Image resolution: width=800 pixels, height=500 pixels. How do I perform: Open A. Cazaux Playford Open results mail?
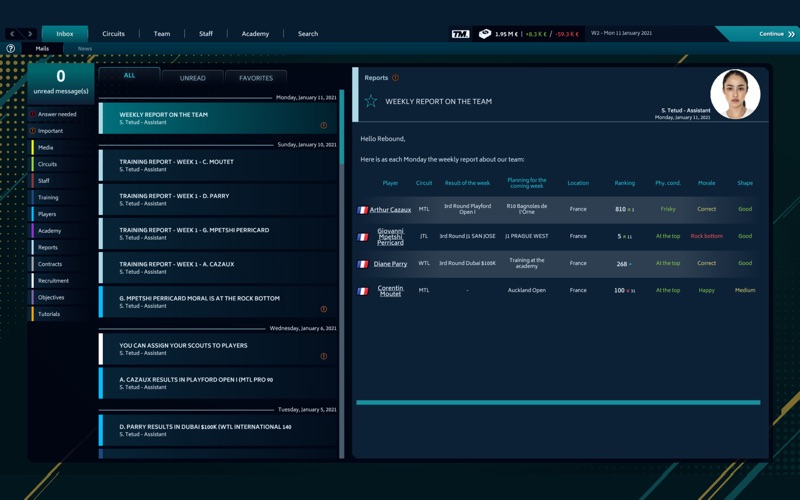coord(218,383)
